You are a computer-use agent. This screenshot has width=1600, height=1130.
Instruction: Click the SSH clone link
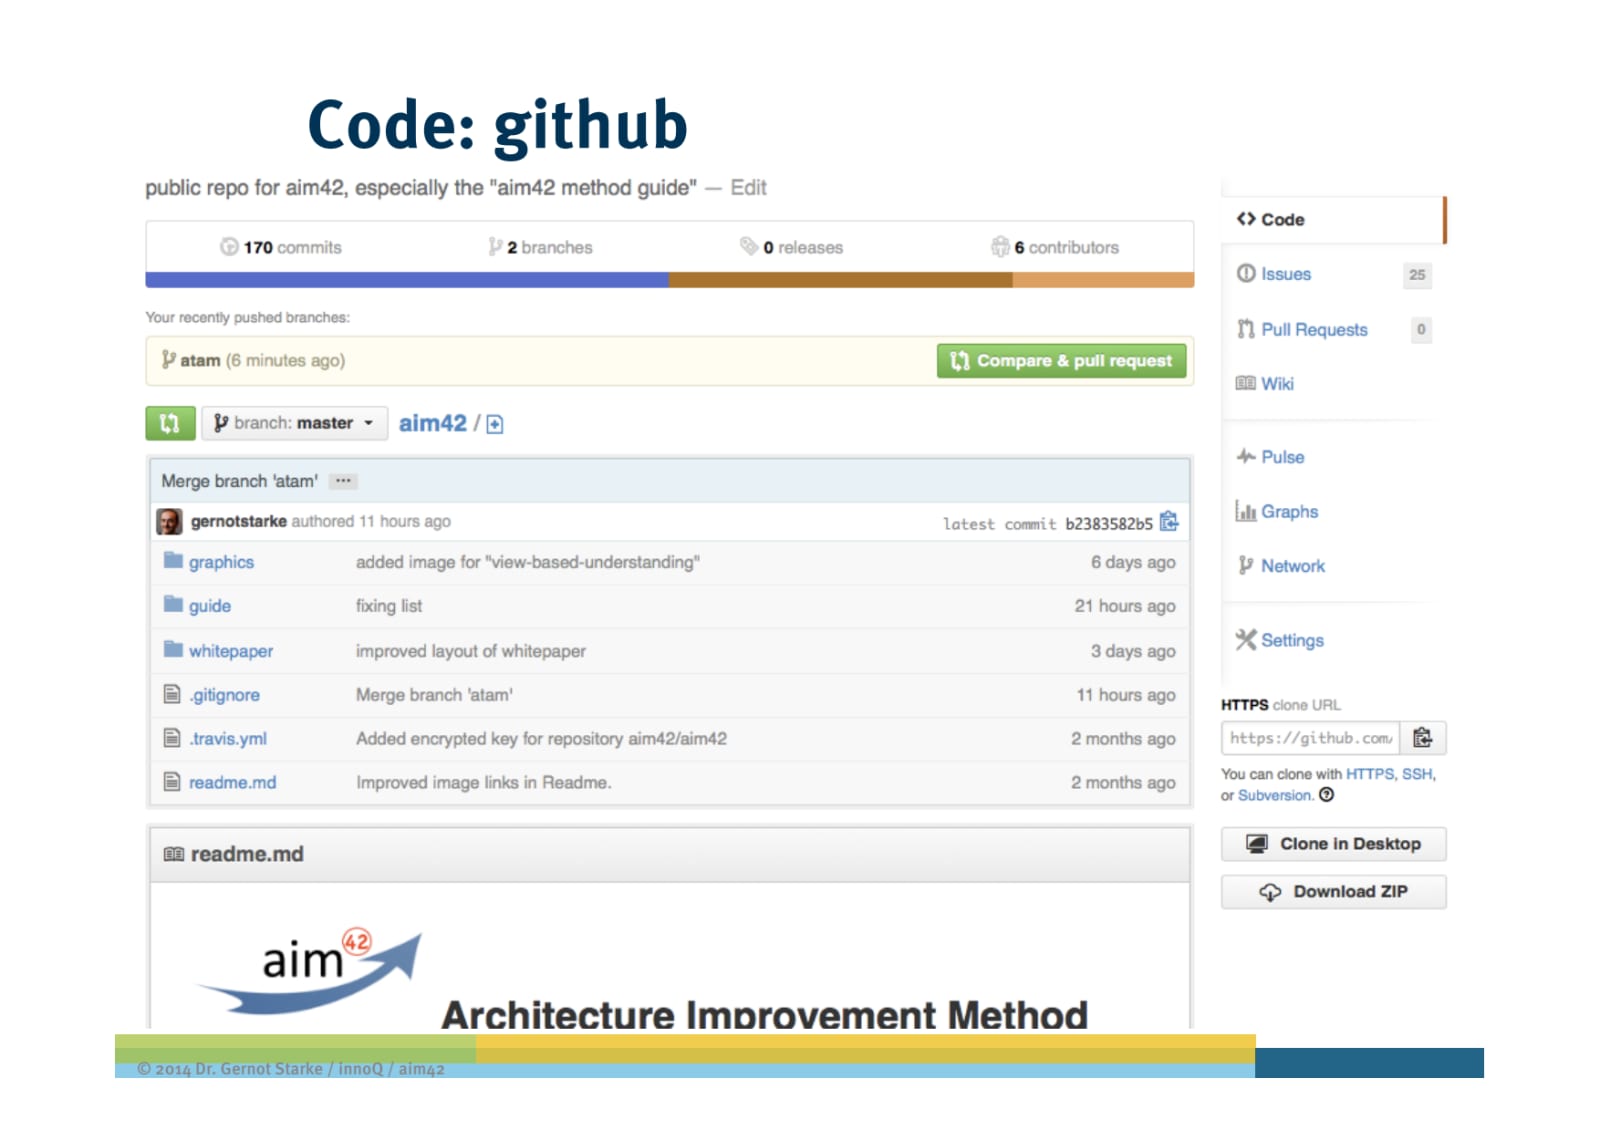pos(1417,774)
